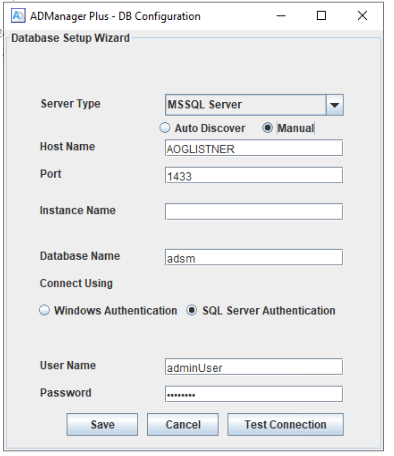Click the Database Name field with adsm
Image resolution: width=394 pixels, height=456 pixels.
(x=254, y=257)
